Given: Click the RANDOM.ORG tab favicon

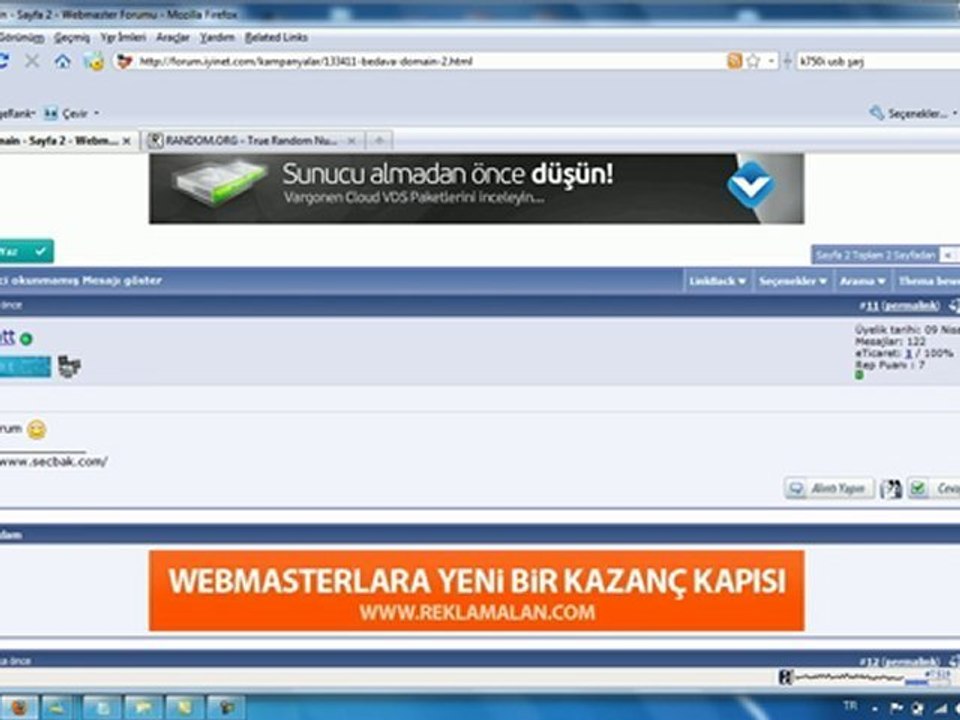Looking at the screenshot, I should tap(156, 141).
